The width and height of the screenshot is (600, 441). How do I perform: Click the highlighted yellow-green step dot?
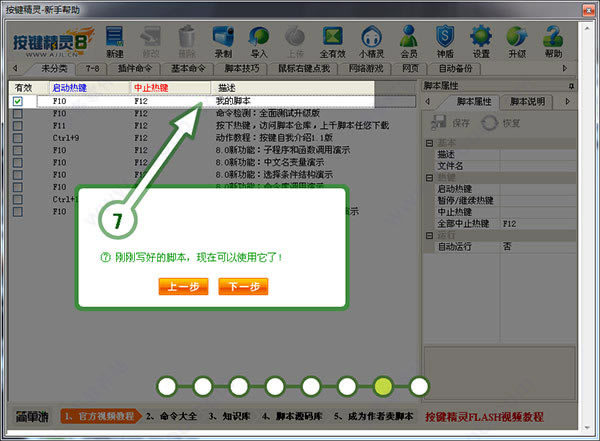coord(383,386)
